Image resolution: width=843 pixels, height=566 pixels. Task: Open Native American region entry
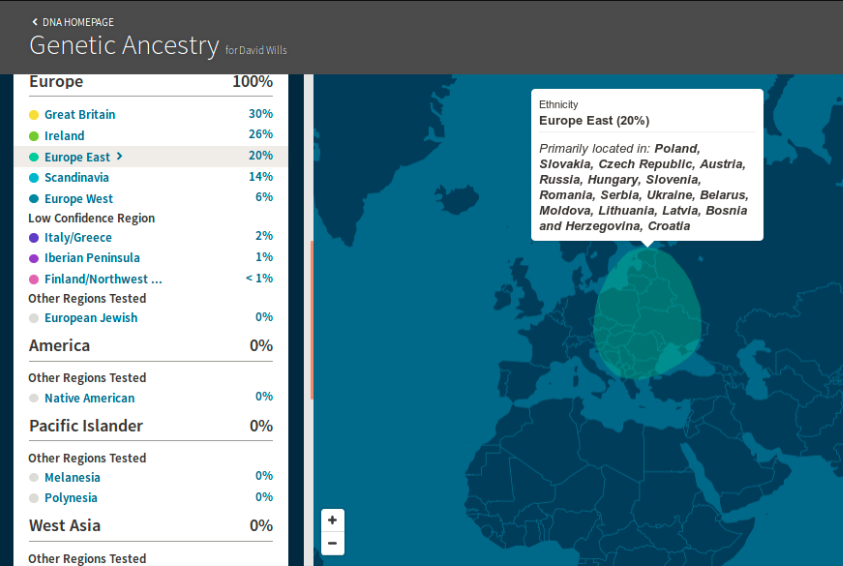tap(89, 398)
